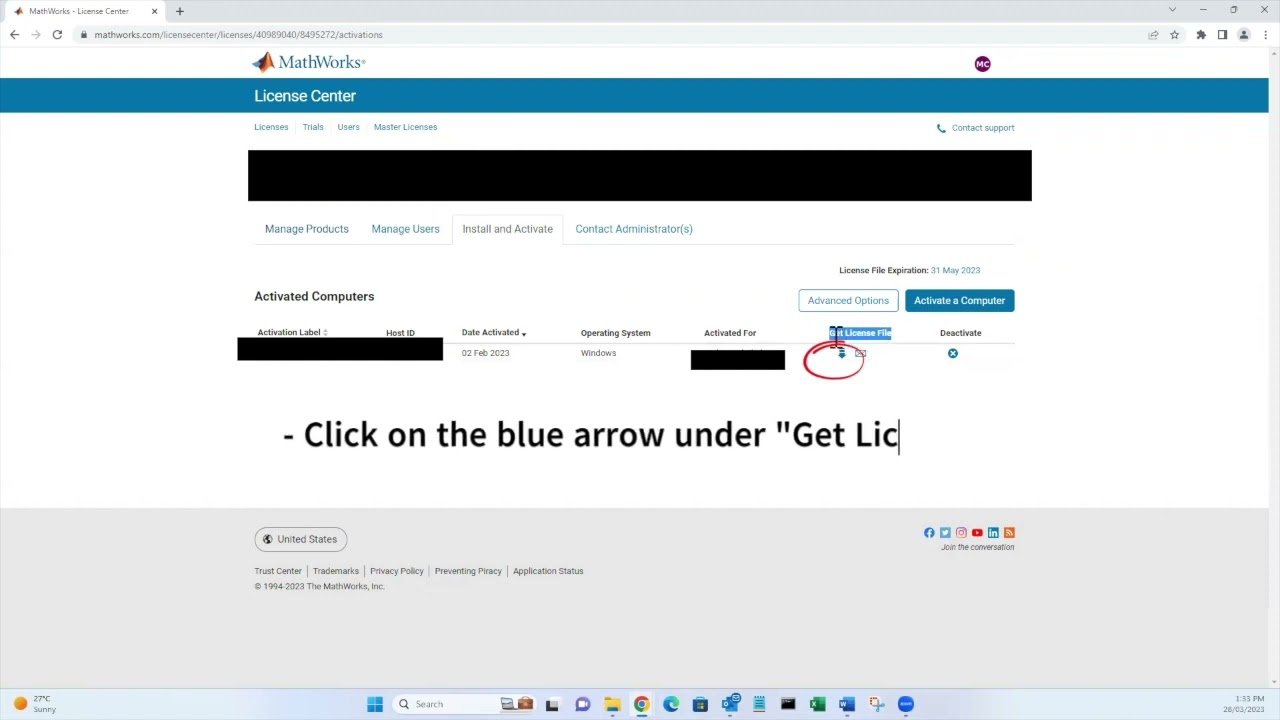
Task: Open Trust Center footer link
Action: [x=278, y=571]
